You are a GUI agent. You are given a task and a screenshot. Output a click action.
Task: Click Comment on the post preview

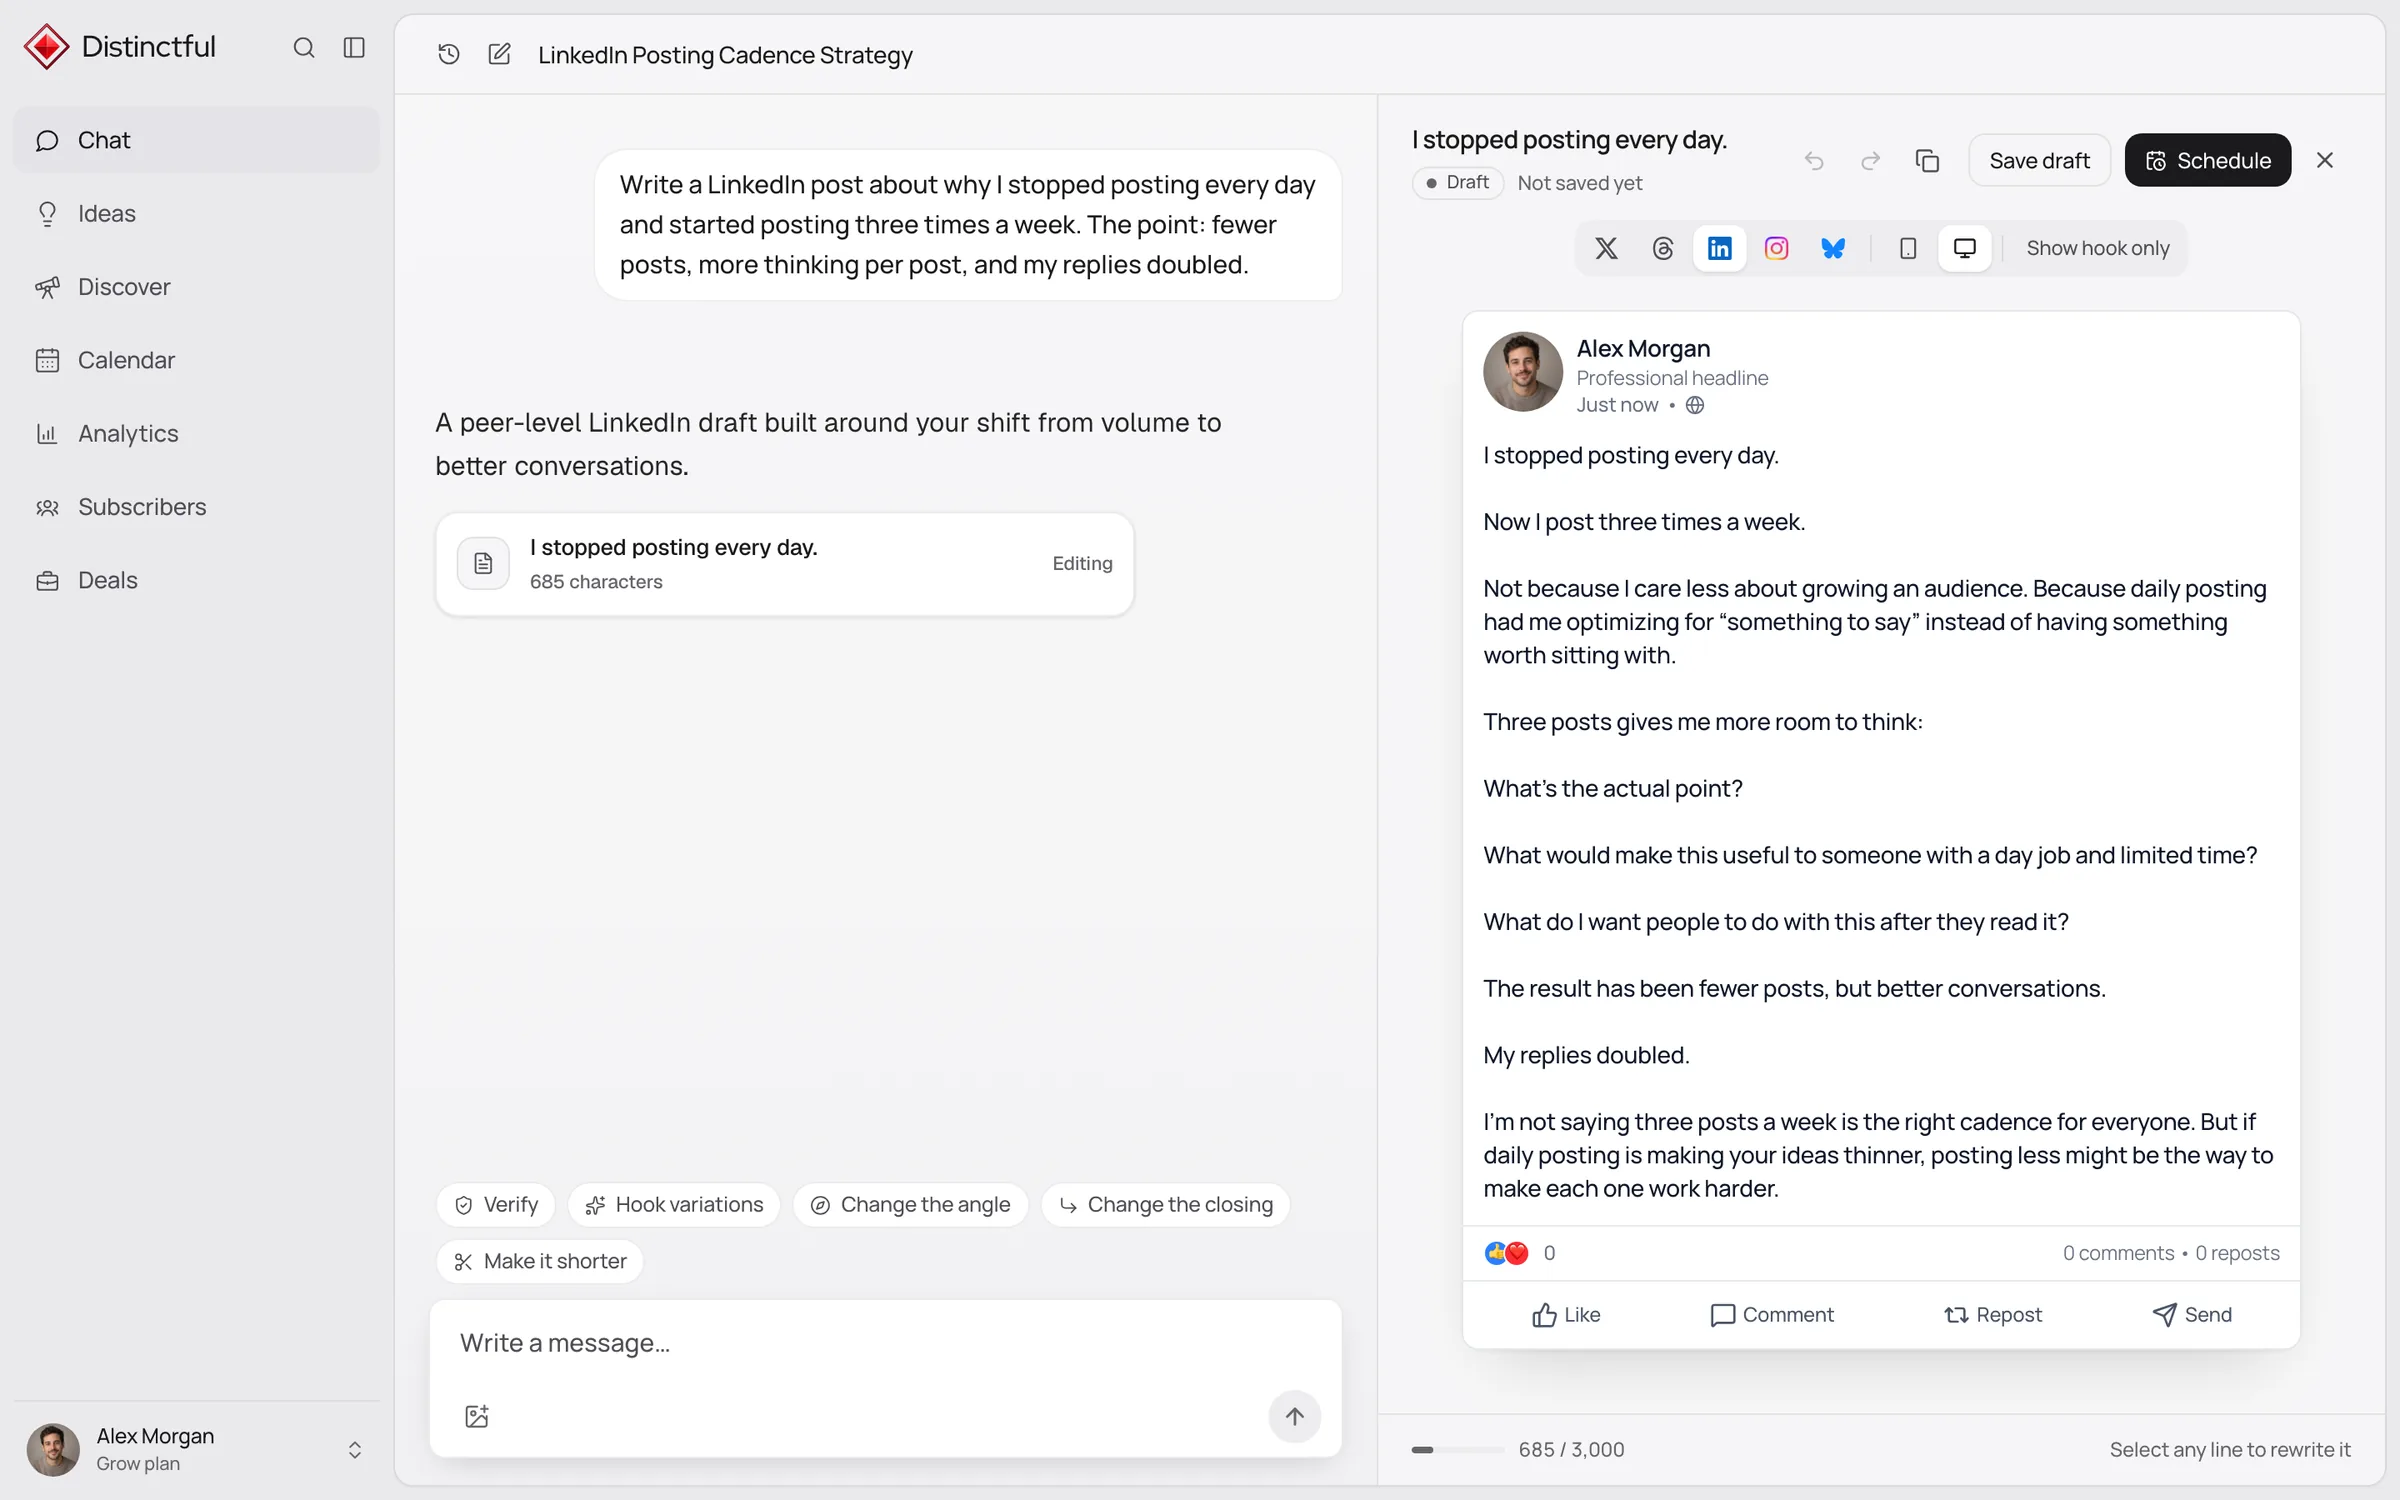pyautogui.click(x=1772, y=1315)
